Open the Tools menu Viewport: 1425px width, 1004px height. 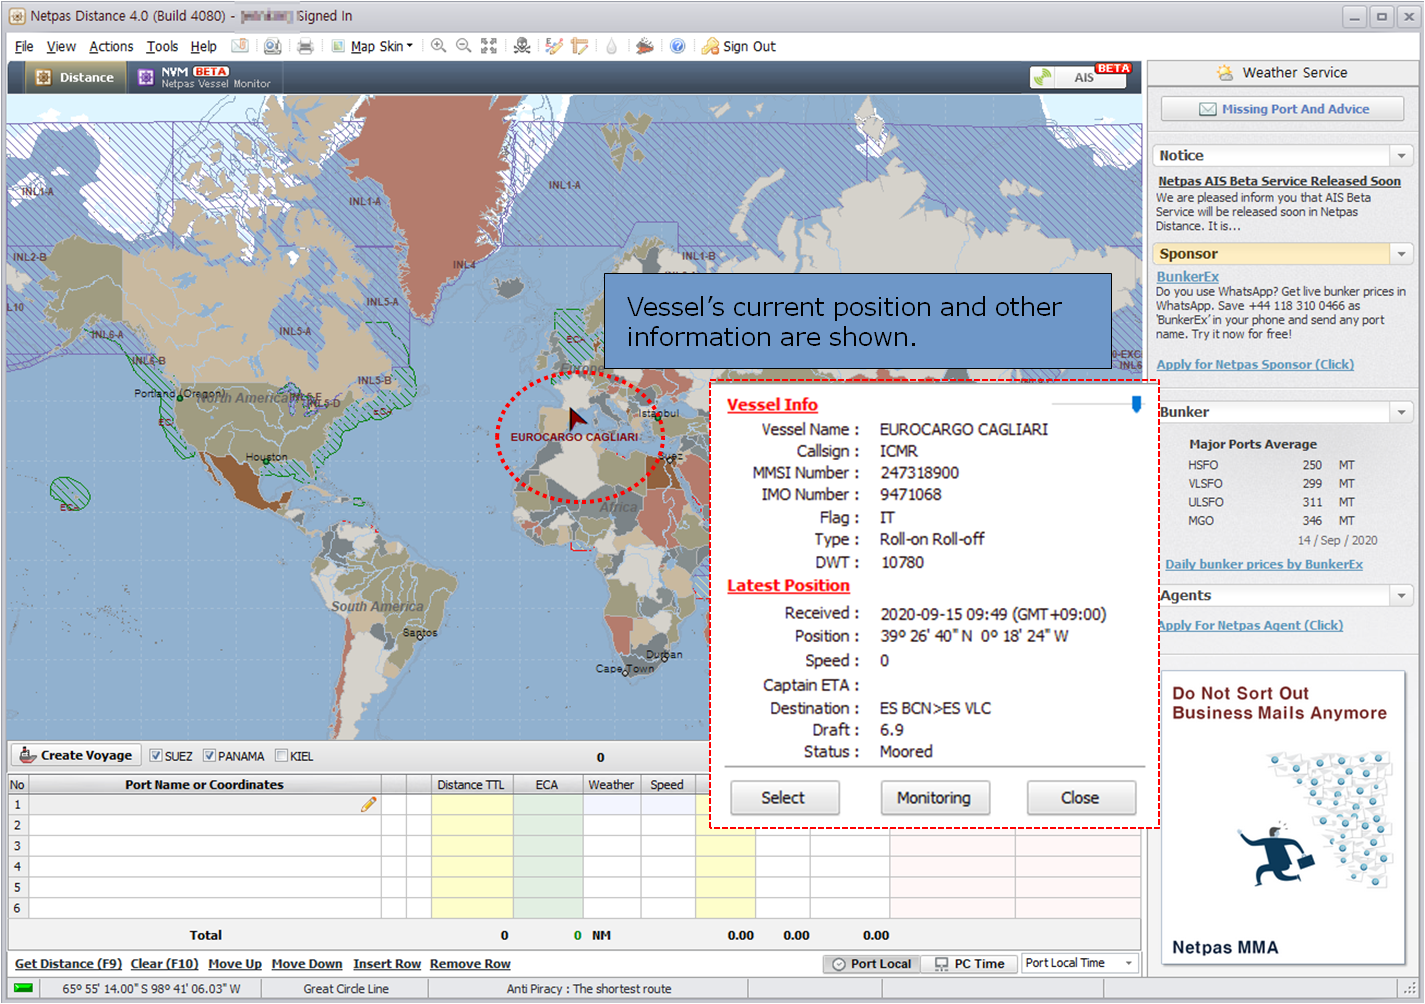(x=162, y=46)
